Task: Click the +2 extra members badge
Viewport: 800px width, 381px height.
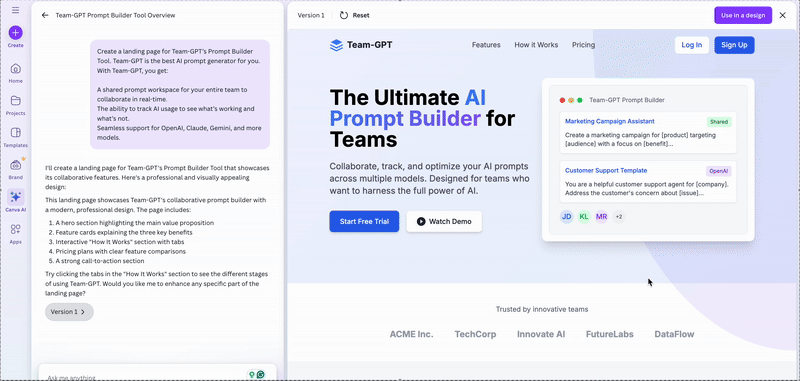Action: (x=619, y=217)
